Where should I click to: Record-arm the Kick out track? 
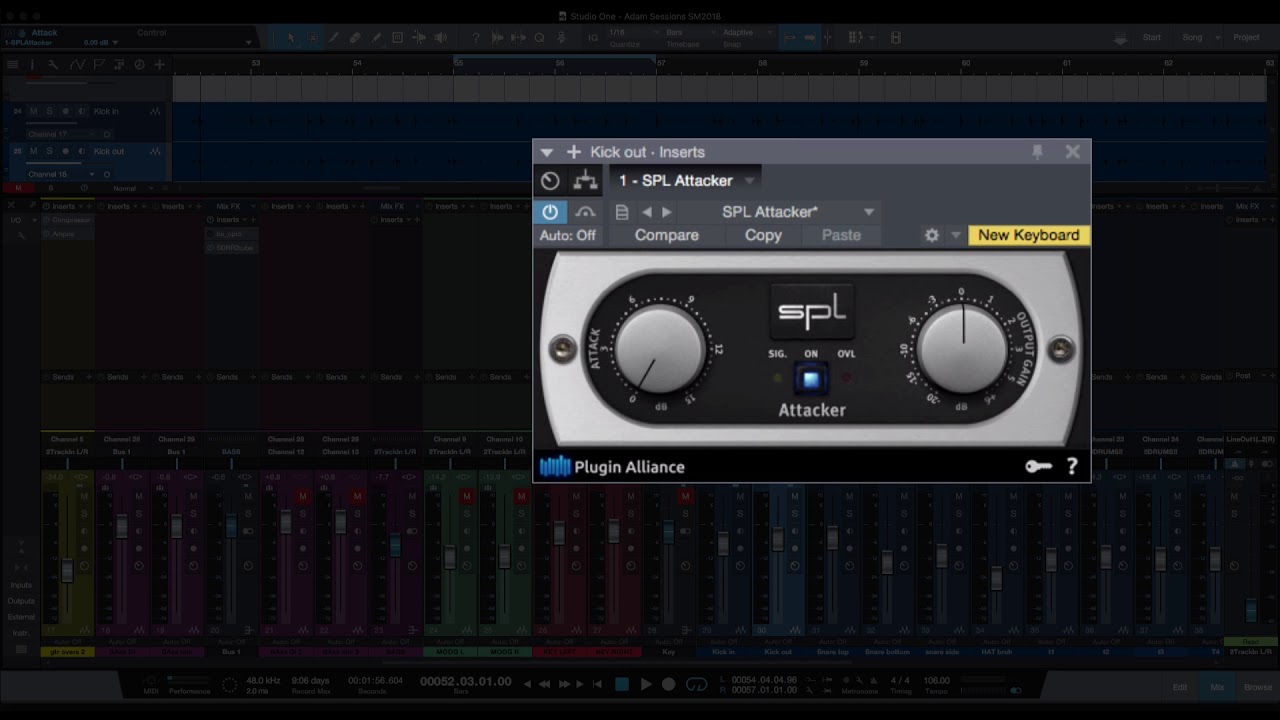[66, 151]
